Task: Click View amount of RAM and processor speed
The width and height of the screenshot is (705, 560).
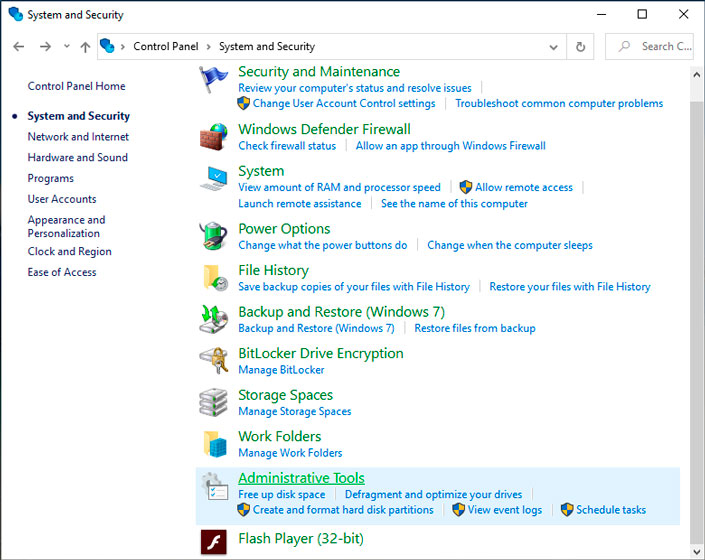Action: pyautogui.click(x=339, y=187)
